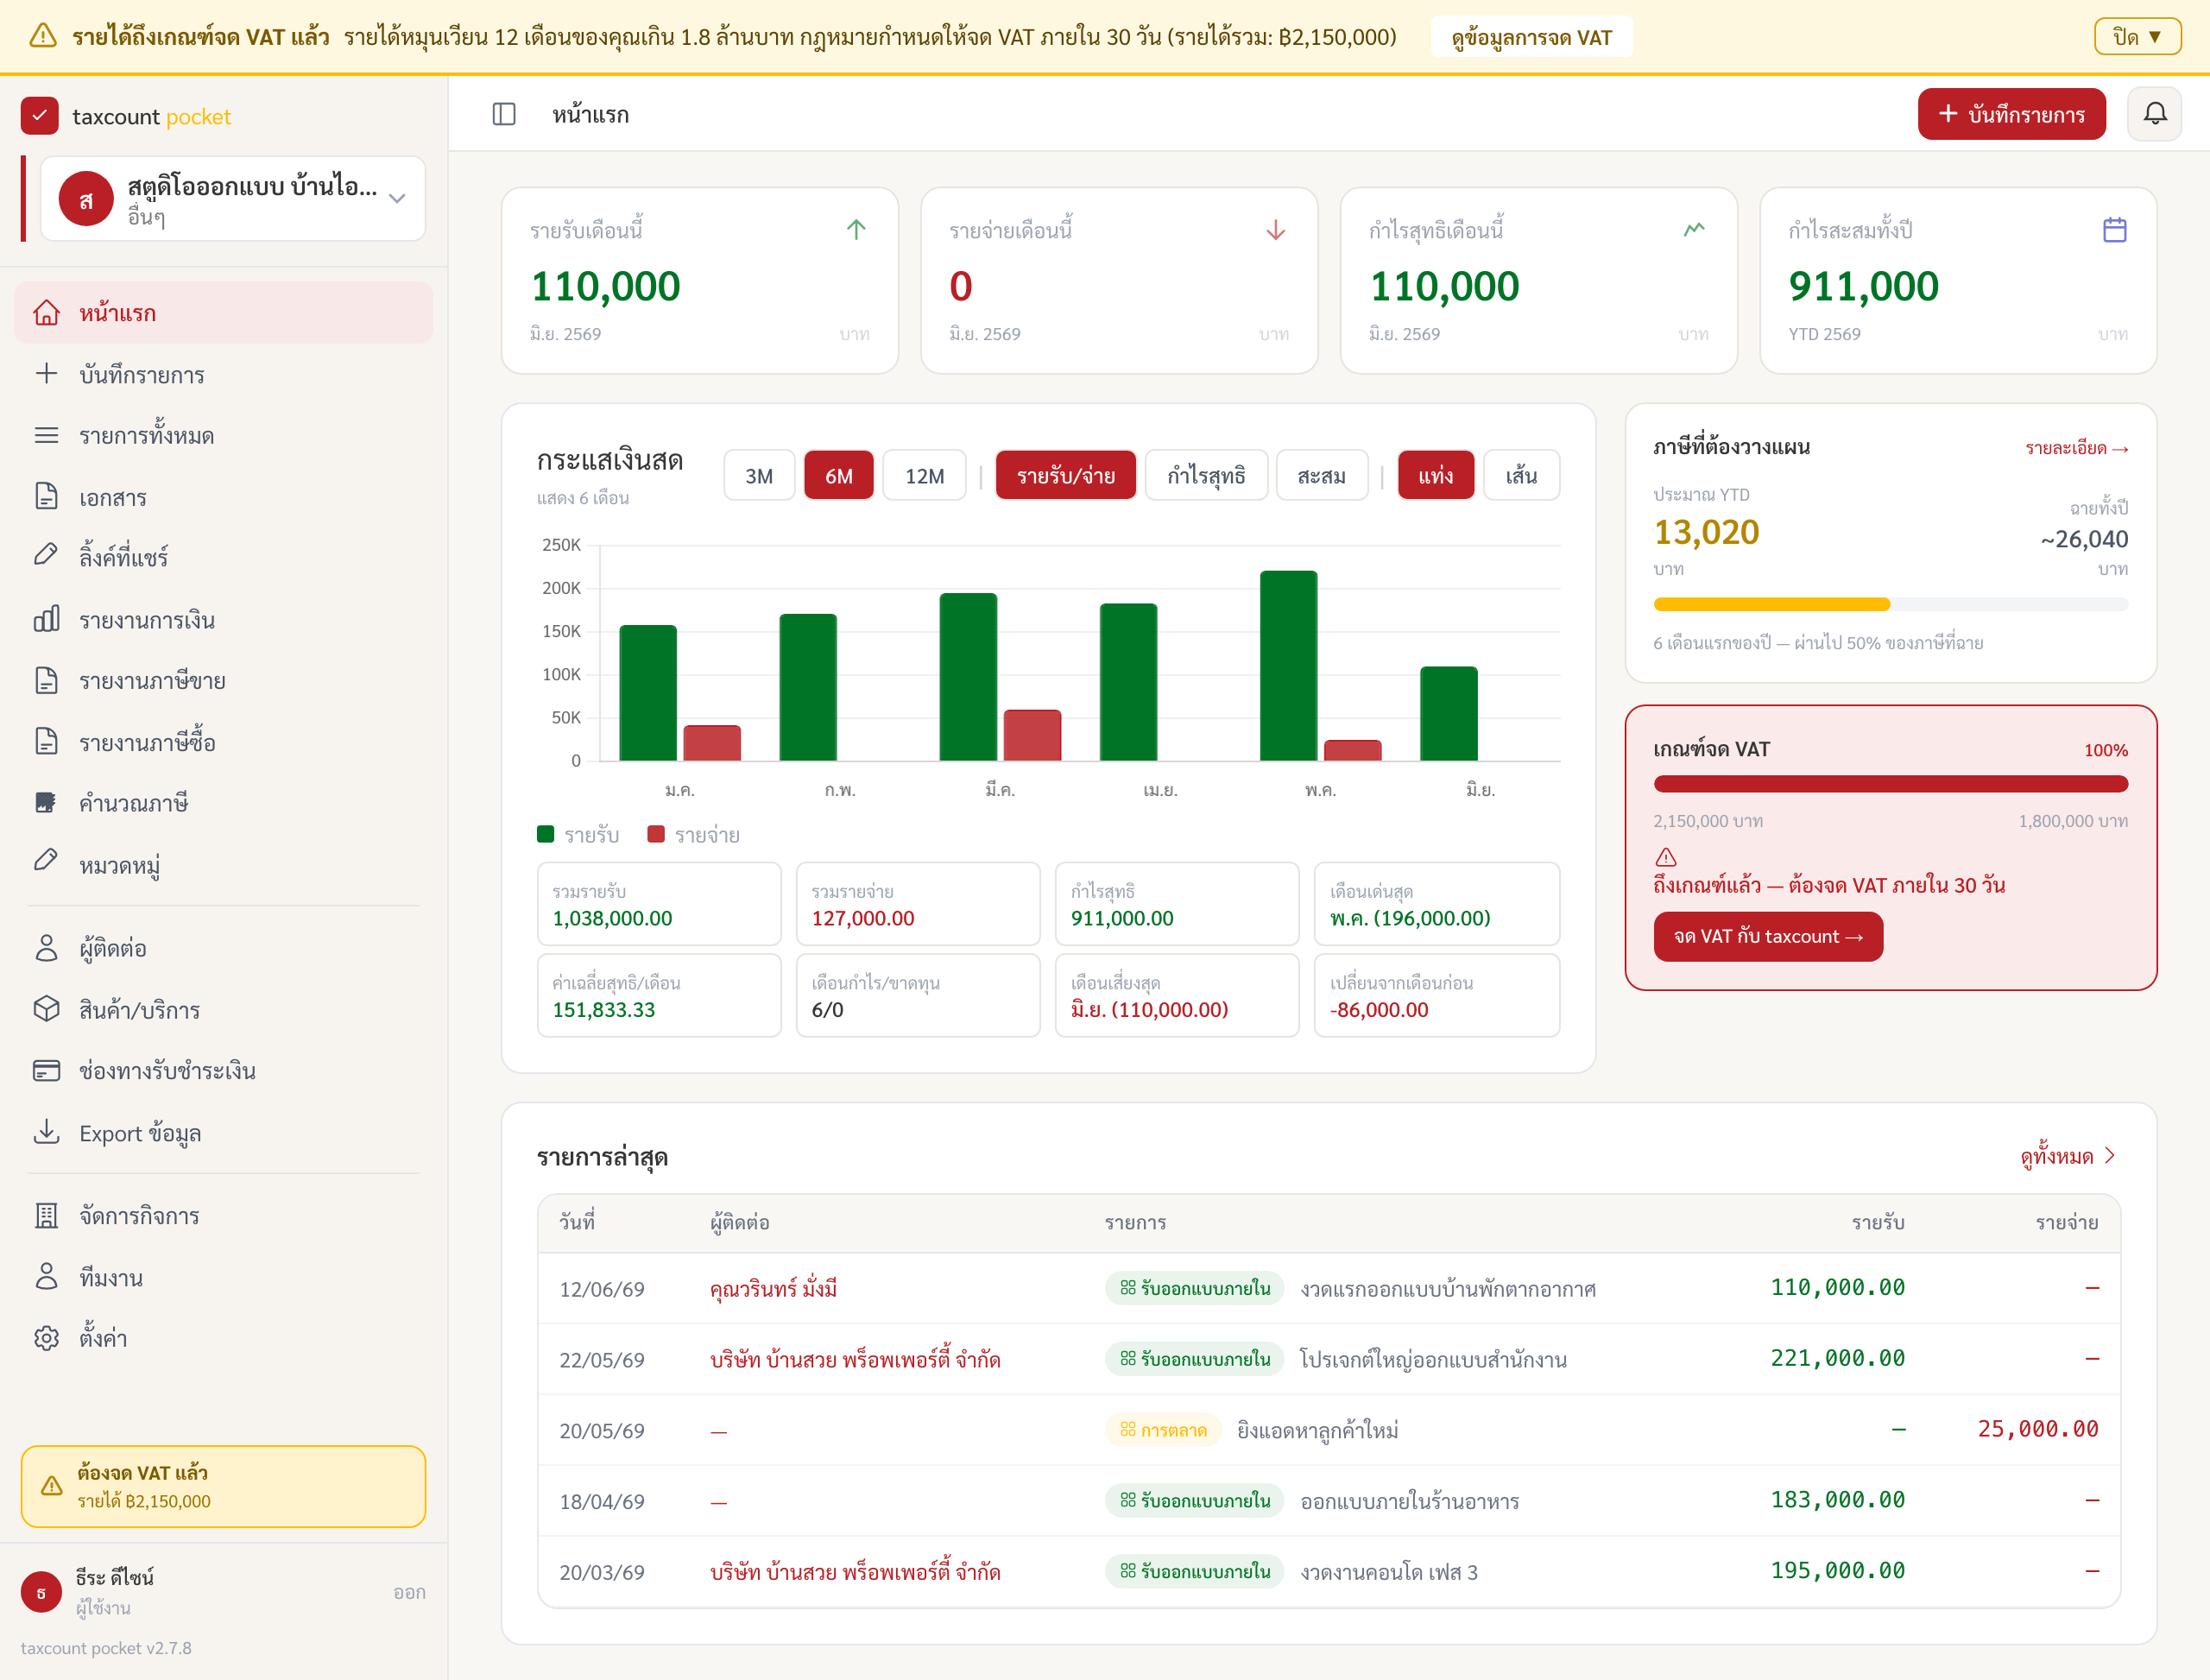The width and height of the screenshot is (2210, 1680).
Task: Click ดูข้อมูลการจด VAT button
Action: click(x=1531, y=37)
